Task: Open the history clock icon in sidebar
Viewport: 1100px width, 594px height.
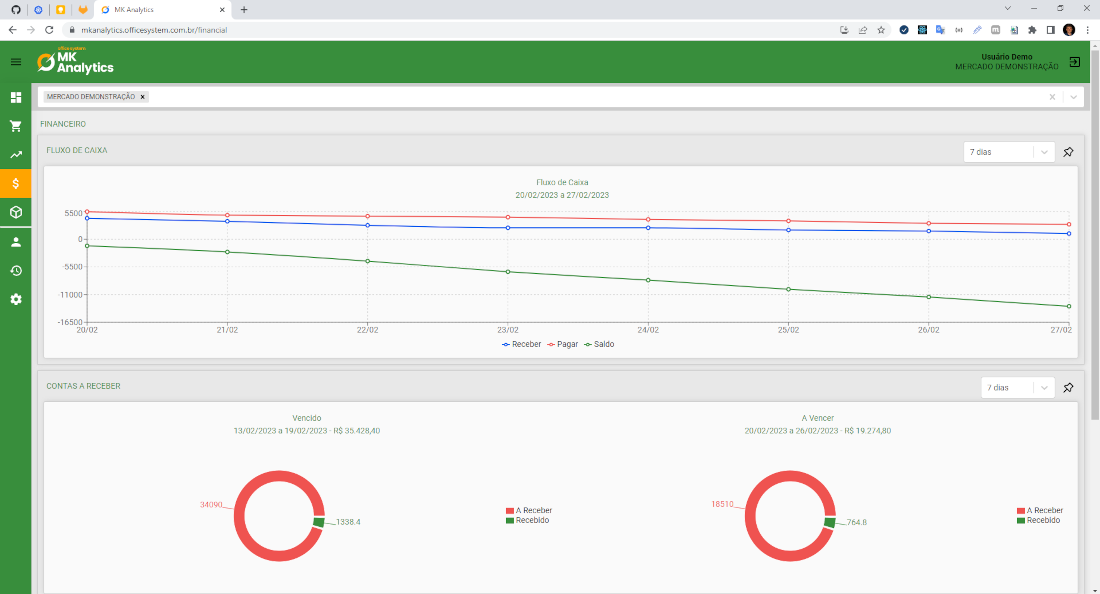Action: [x=14, y=270]
